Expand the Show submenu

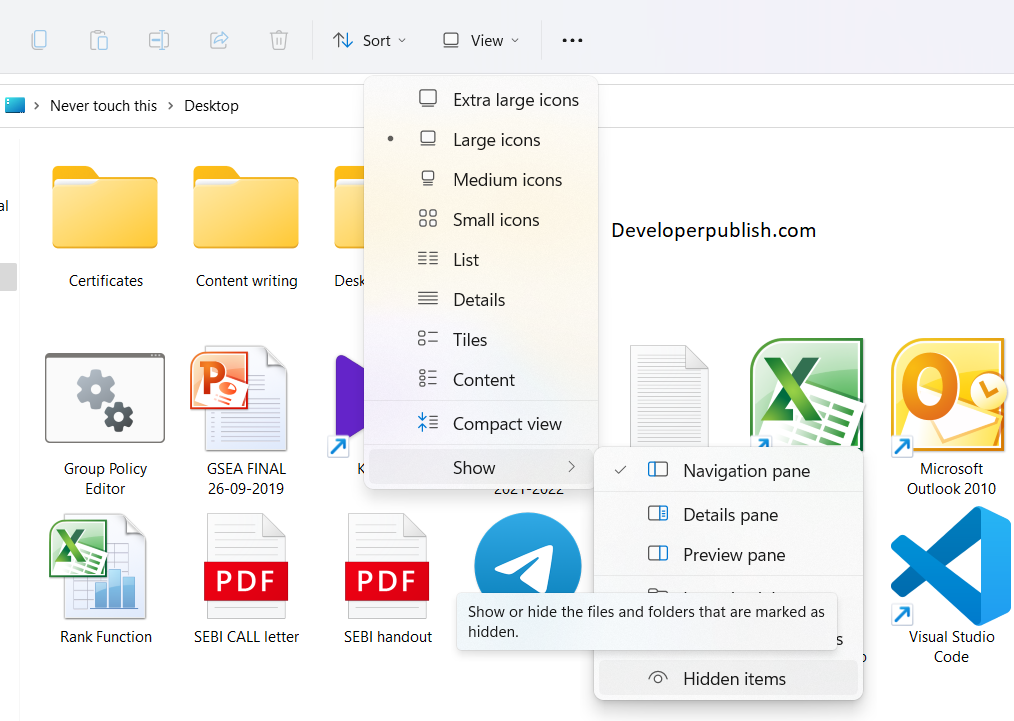(481, 468)
